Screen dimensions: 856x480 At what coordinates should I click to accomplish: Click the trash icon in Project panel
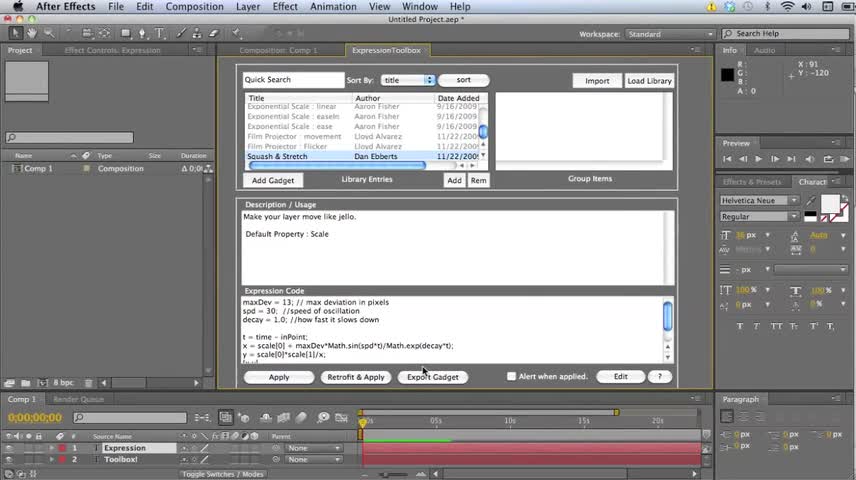click(x=88, y=383)
